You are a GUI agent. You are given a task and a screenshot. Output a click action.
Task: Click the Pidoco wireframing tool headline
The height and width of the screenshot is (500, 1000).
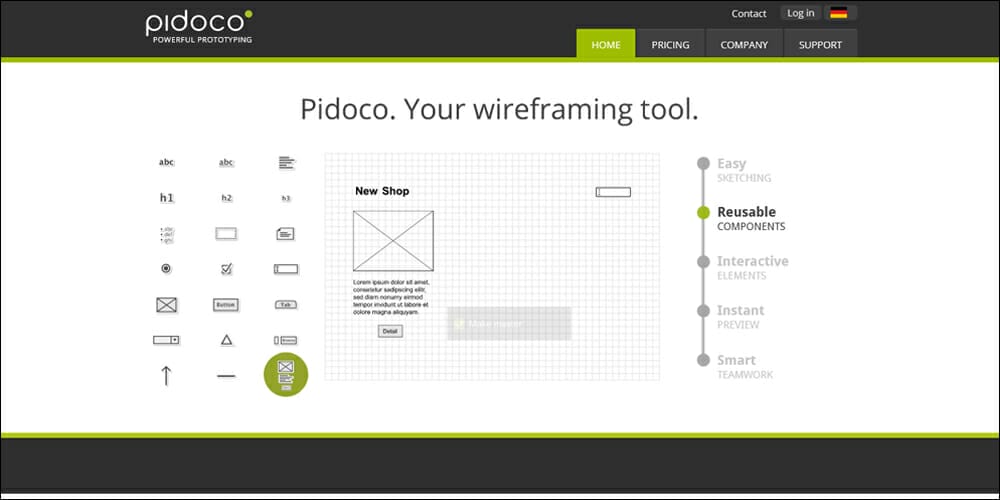[499, 109]
